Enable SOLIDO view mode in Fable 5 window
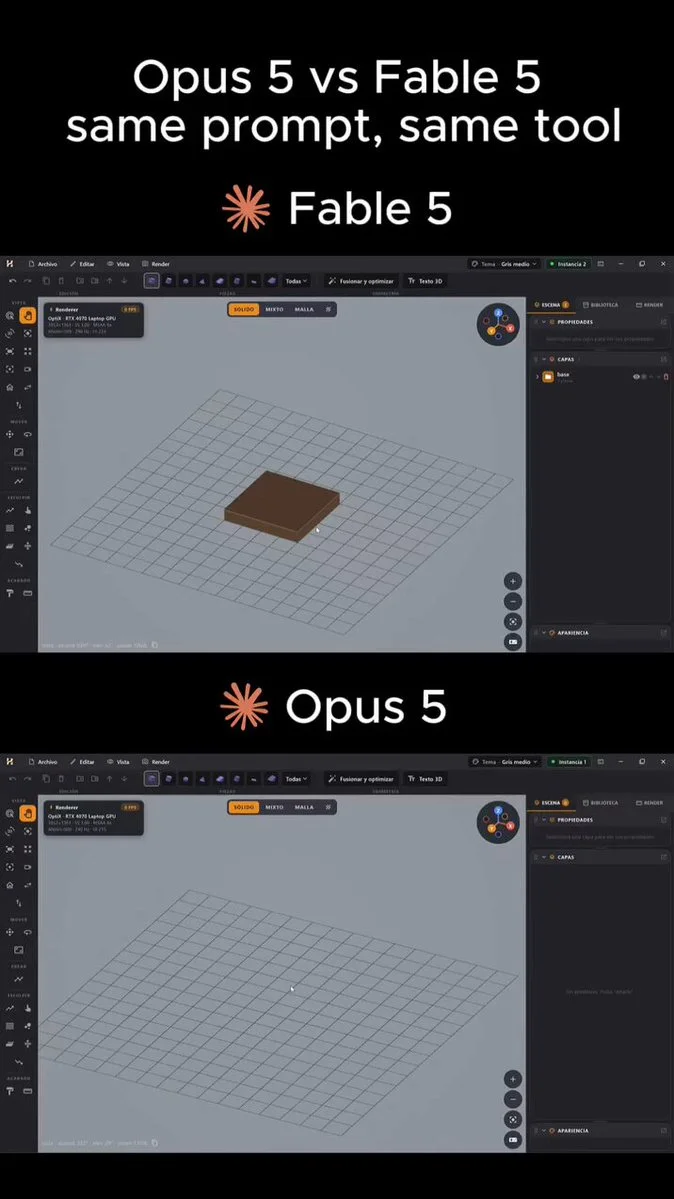Viewport: 674px width, 1199px height. pos(243,309)
